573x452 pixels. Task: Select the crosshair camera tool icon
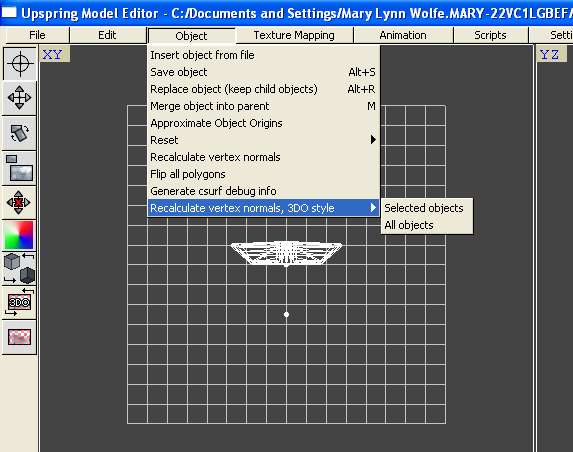[x=20, y=64]
